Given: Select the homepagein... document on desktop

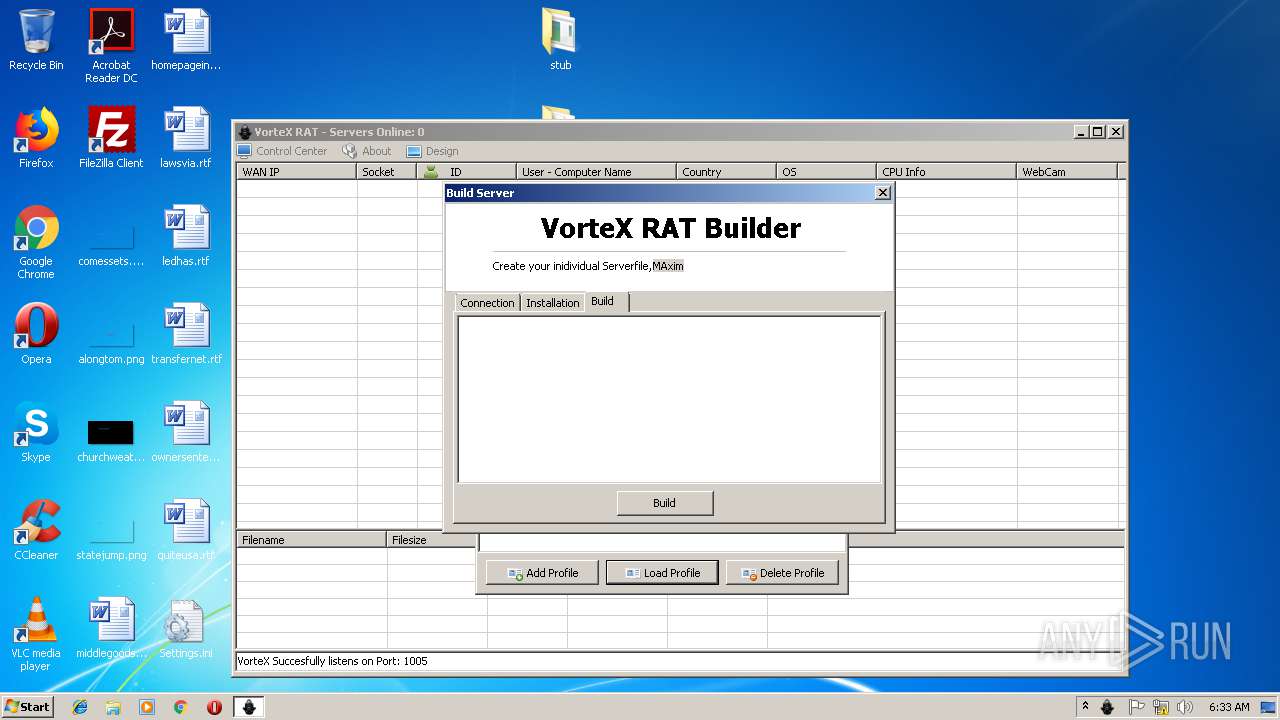Looking at the screenshot, I should [x=186, y=40].
